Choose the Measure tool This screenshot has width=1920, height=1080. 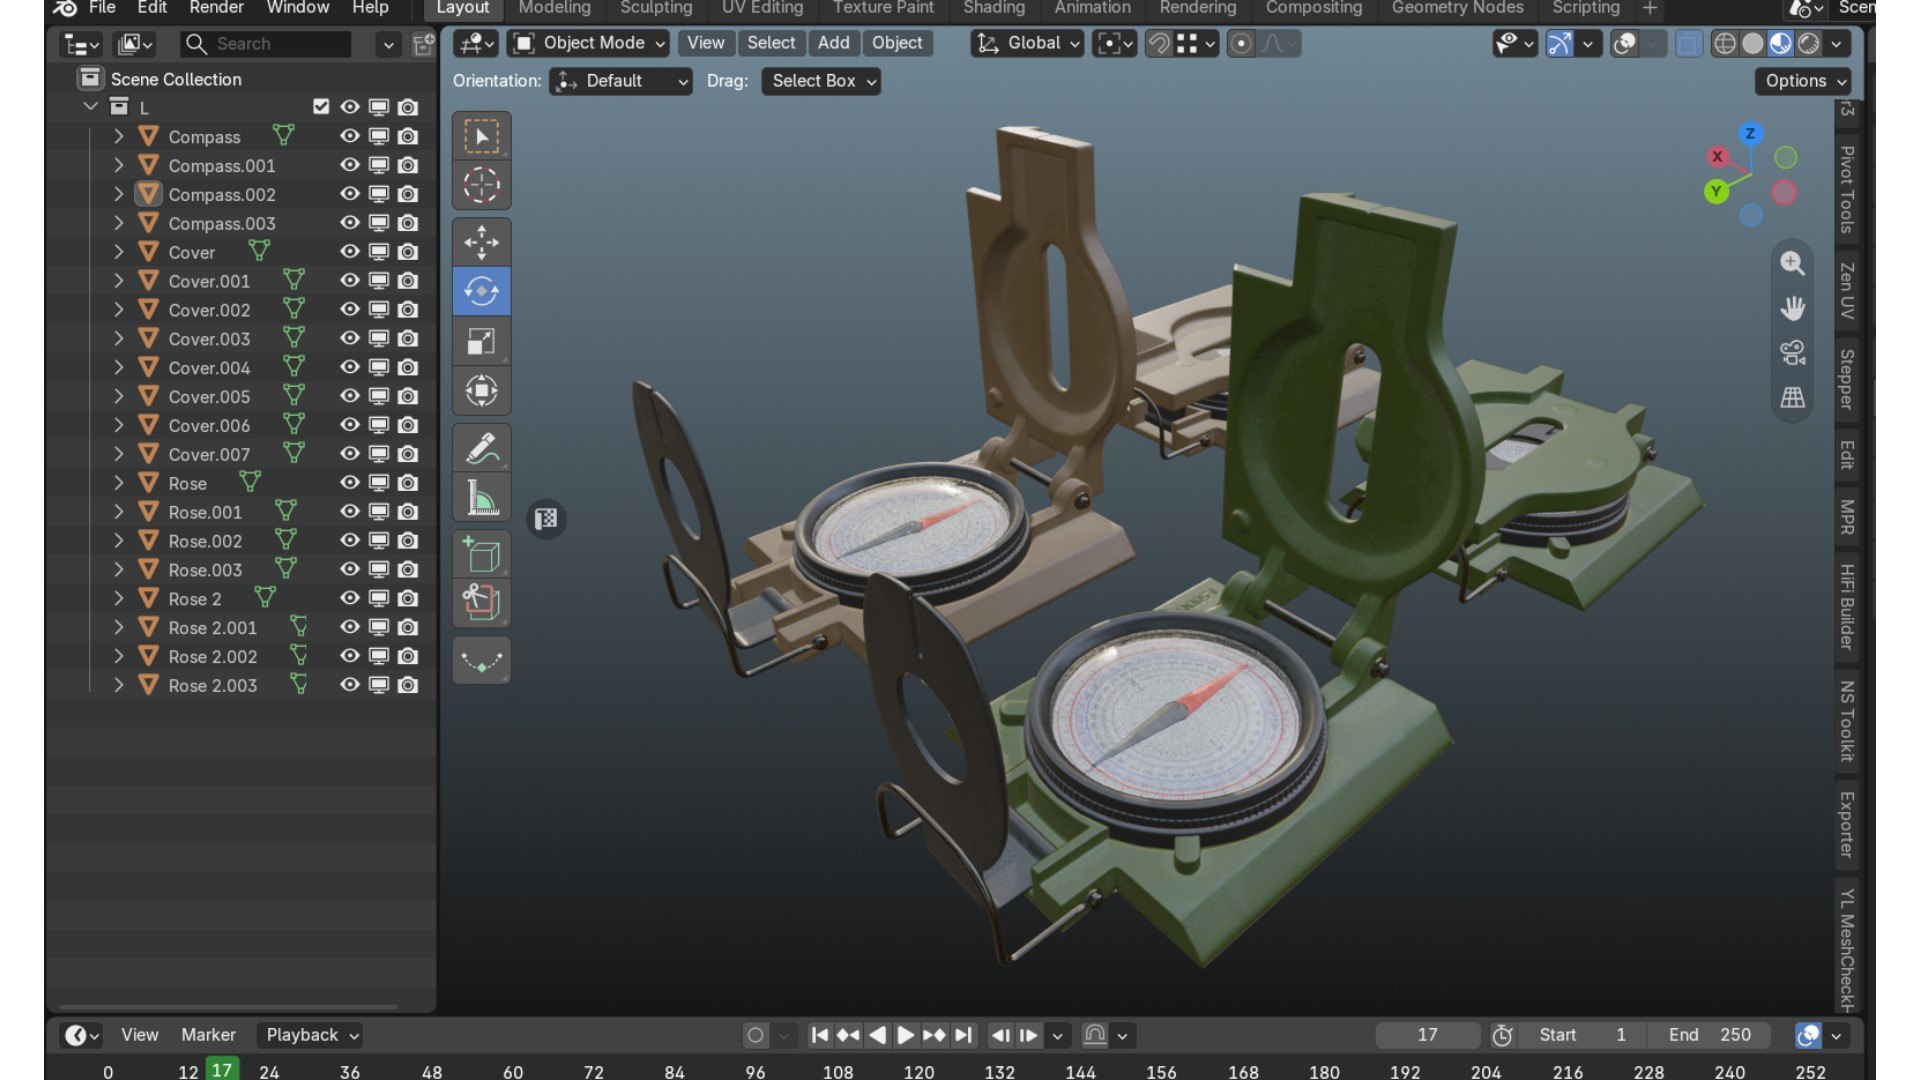point(481,497)
